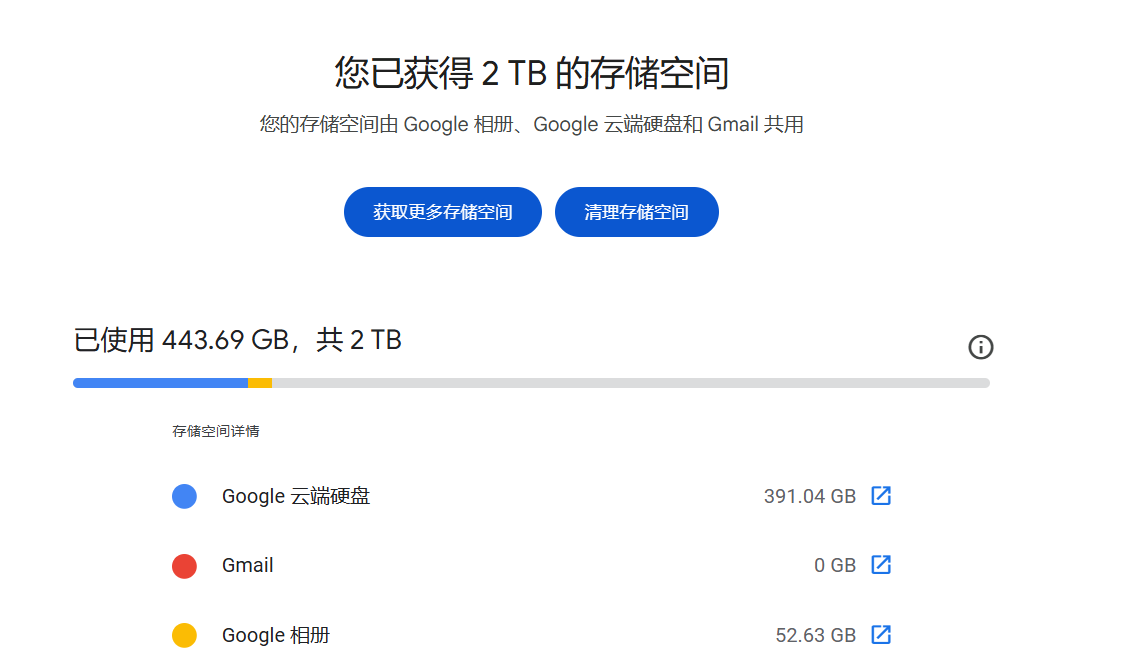Open the storage info circle icon
This screenshot has height=656, width=1146.
980,347
